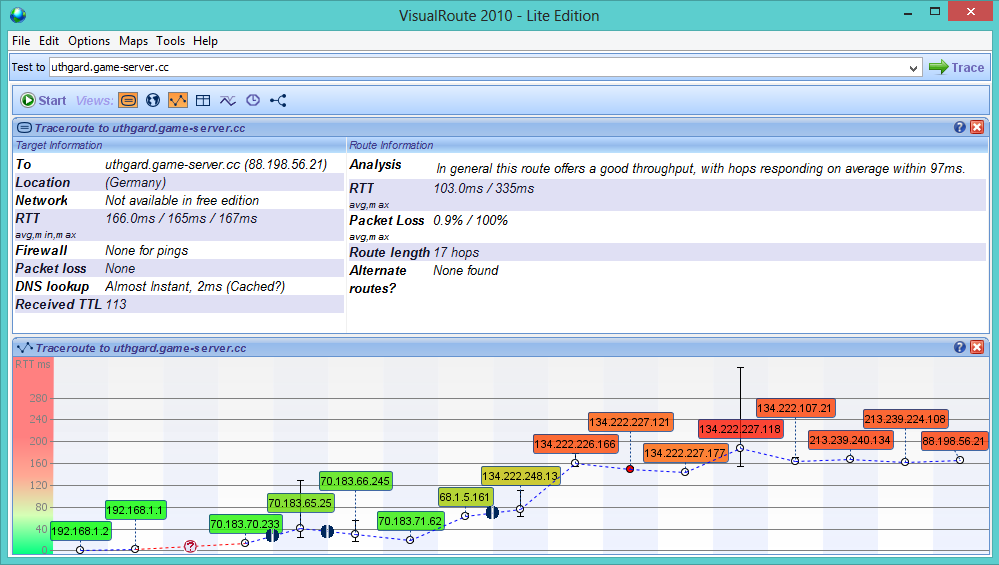Viewport: 999px width, 565px height.
Task: Click 'Not available in free edition' text
Action: coord(182,200)
